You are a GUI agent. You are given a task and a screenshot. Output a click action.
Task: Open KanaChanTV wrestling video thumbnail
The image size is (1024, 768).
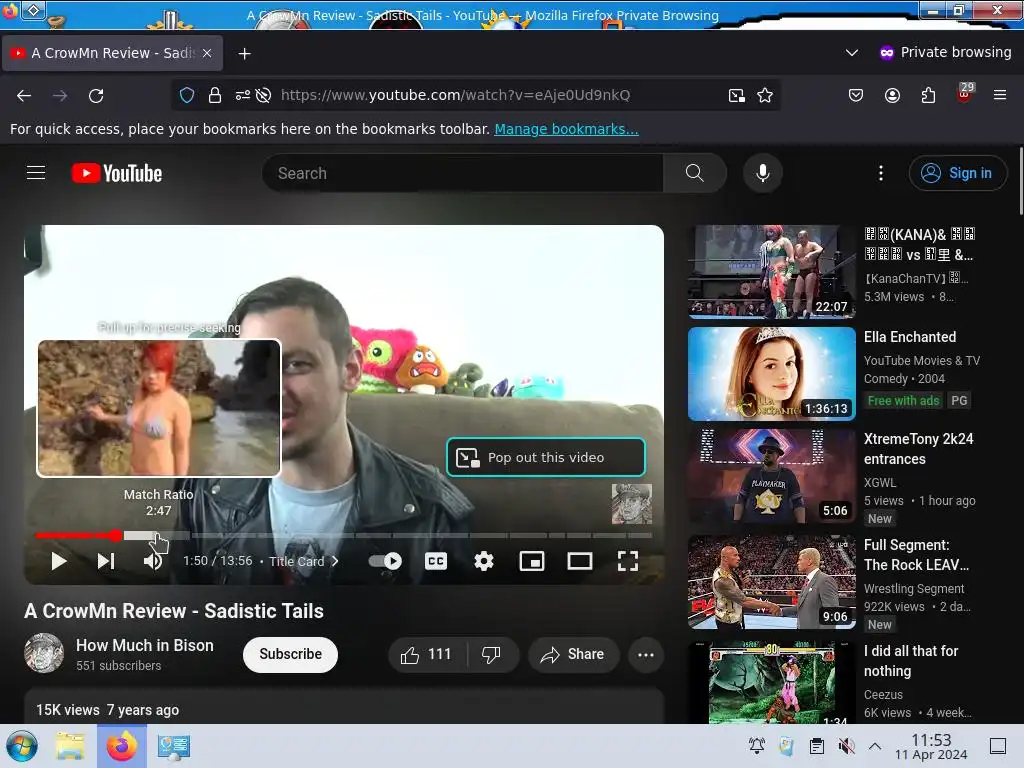tap(771, 271)
